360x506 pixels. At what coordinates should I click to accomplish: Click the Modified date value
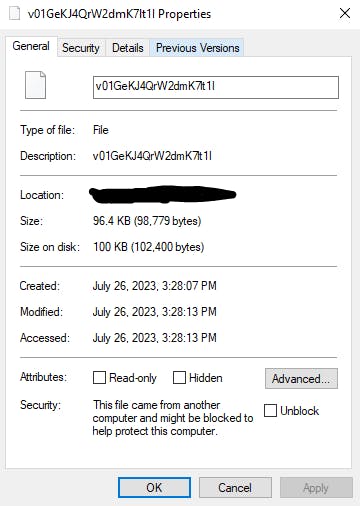click(155, 312)
